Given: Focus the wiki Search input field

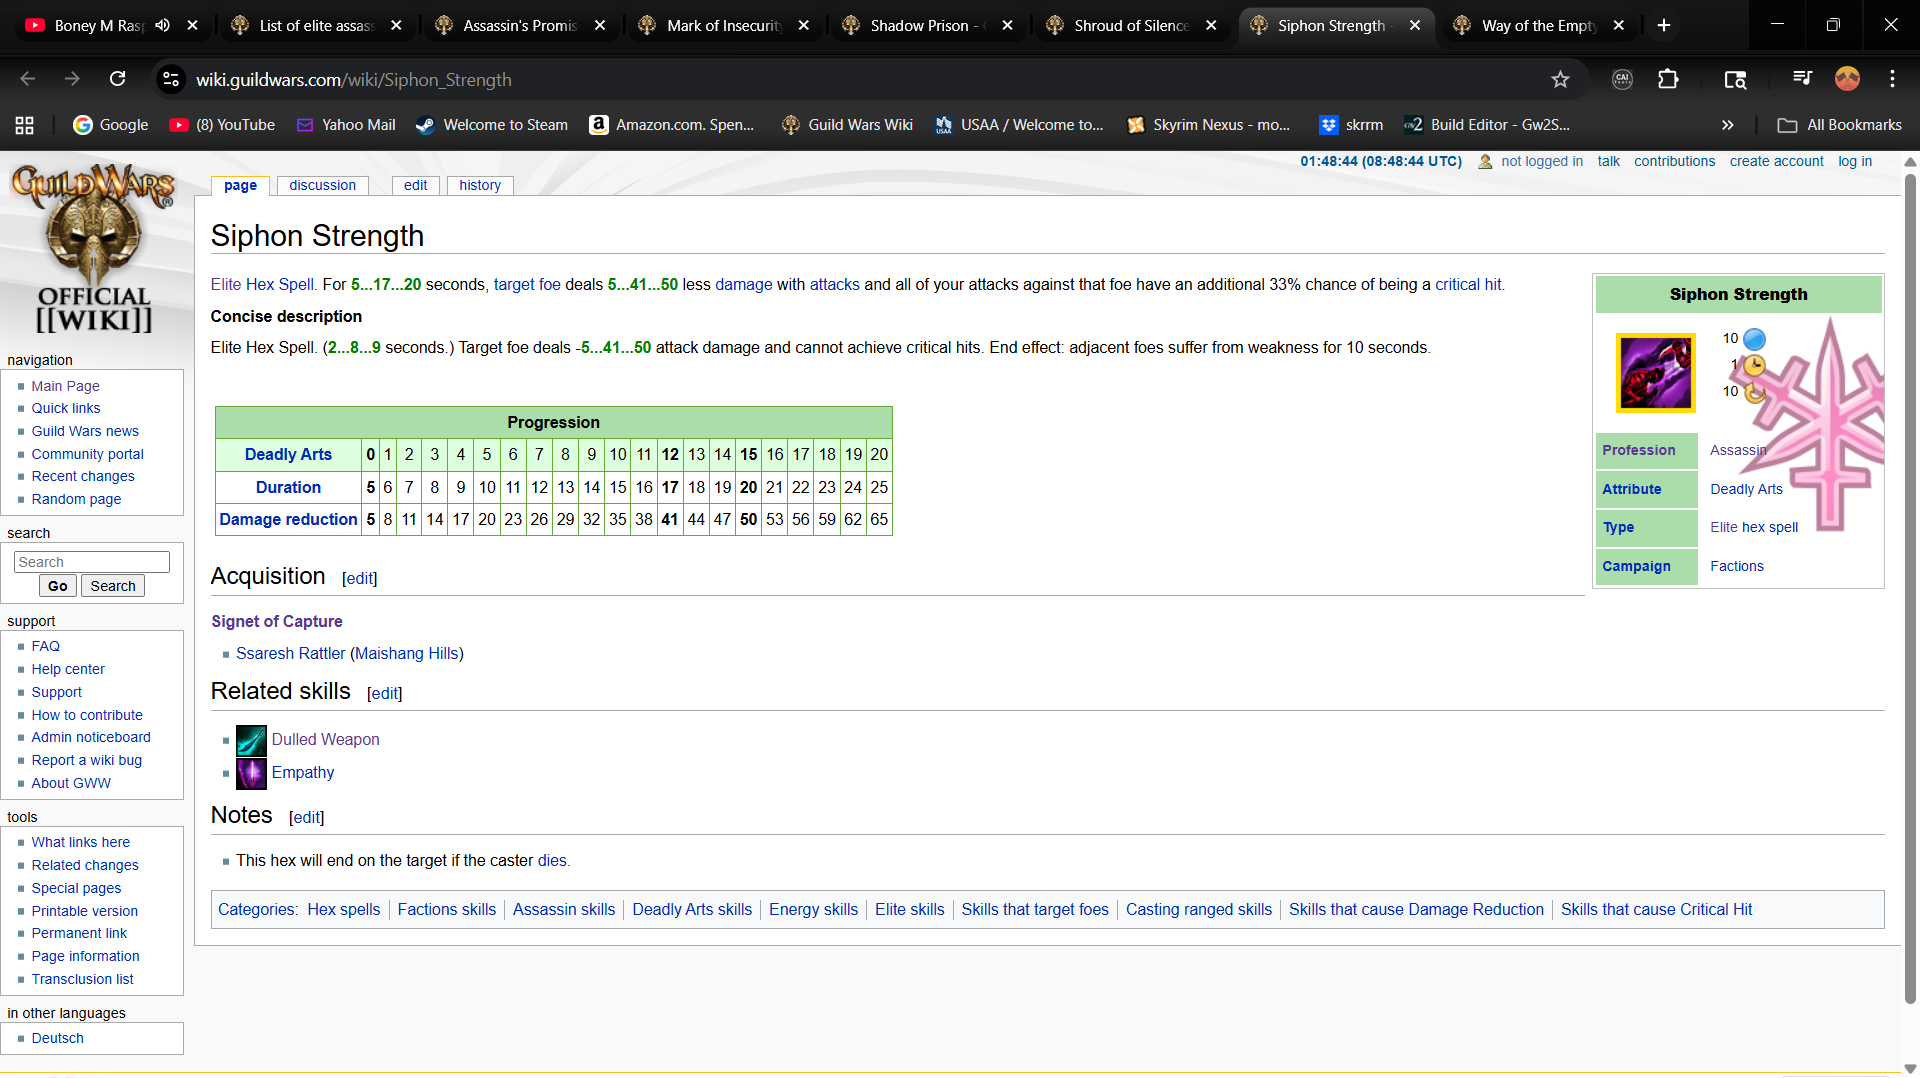Looking at the screenshot, I should coord(92,563).
